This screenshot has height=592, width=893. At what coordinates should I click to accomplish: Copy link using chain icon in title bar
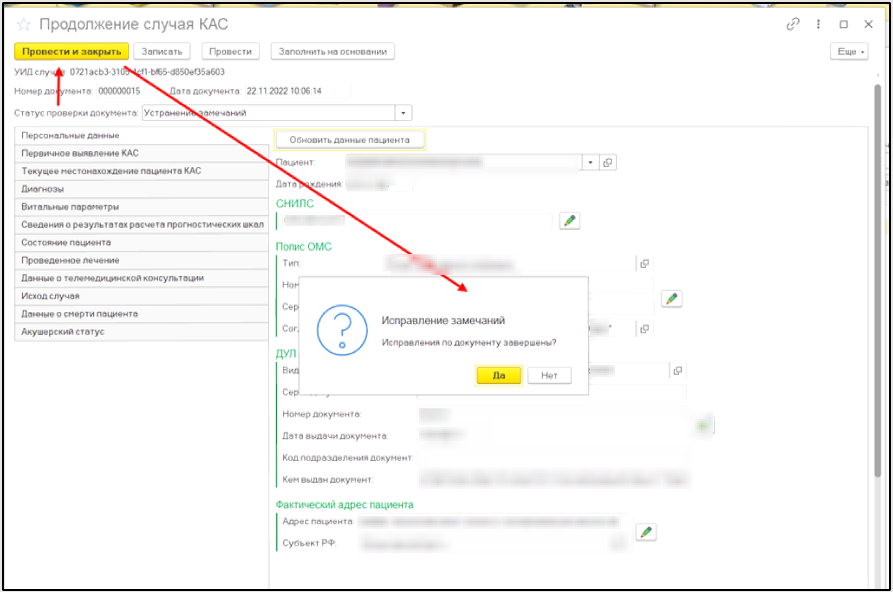[x=794, y=24]
